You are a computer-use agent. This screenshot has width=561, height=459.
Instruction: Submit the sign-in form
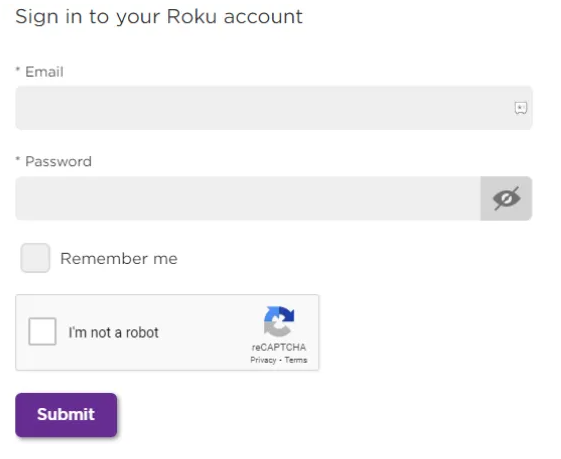coord(66,415)
